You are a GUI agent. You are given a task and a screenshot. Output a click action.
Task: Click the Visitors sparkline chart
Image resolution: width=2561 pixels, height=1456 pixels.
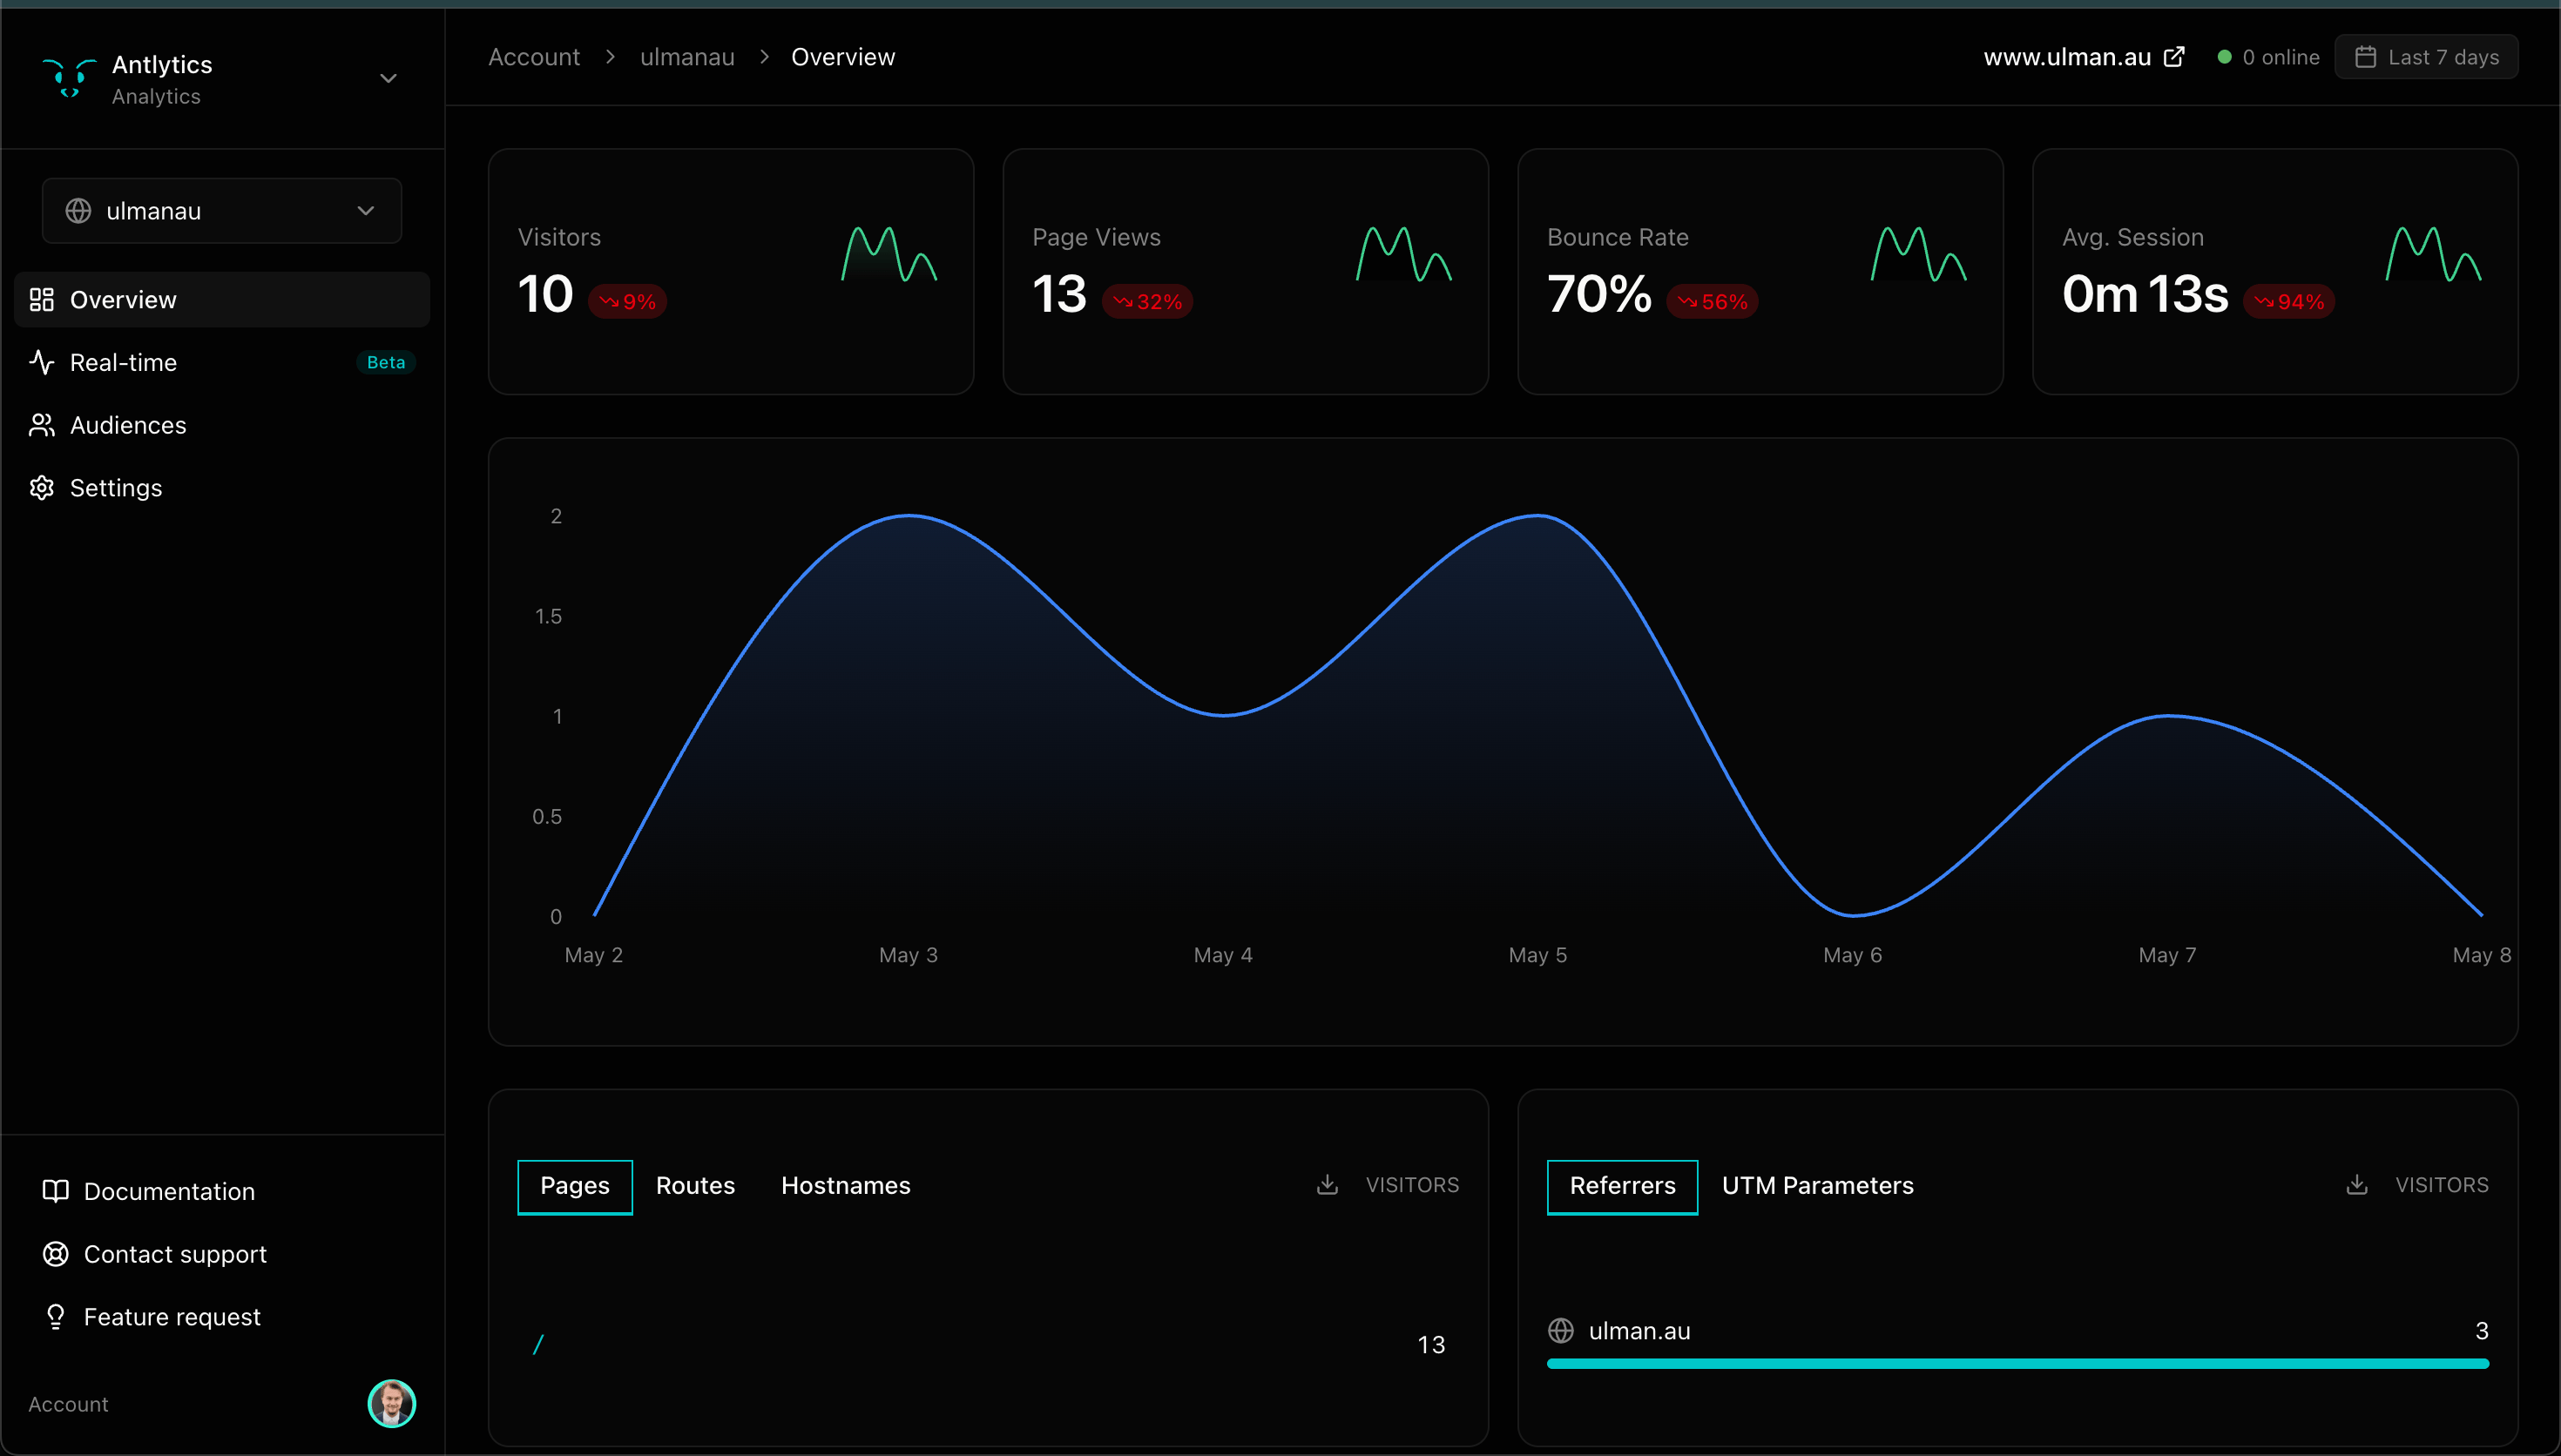pyautogui.click(x=889, y=254)
